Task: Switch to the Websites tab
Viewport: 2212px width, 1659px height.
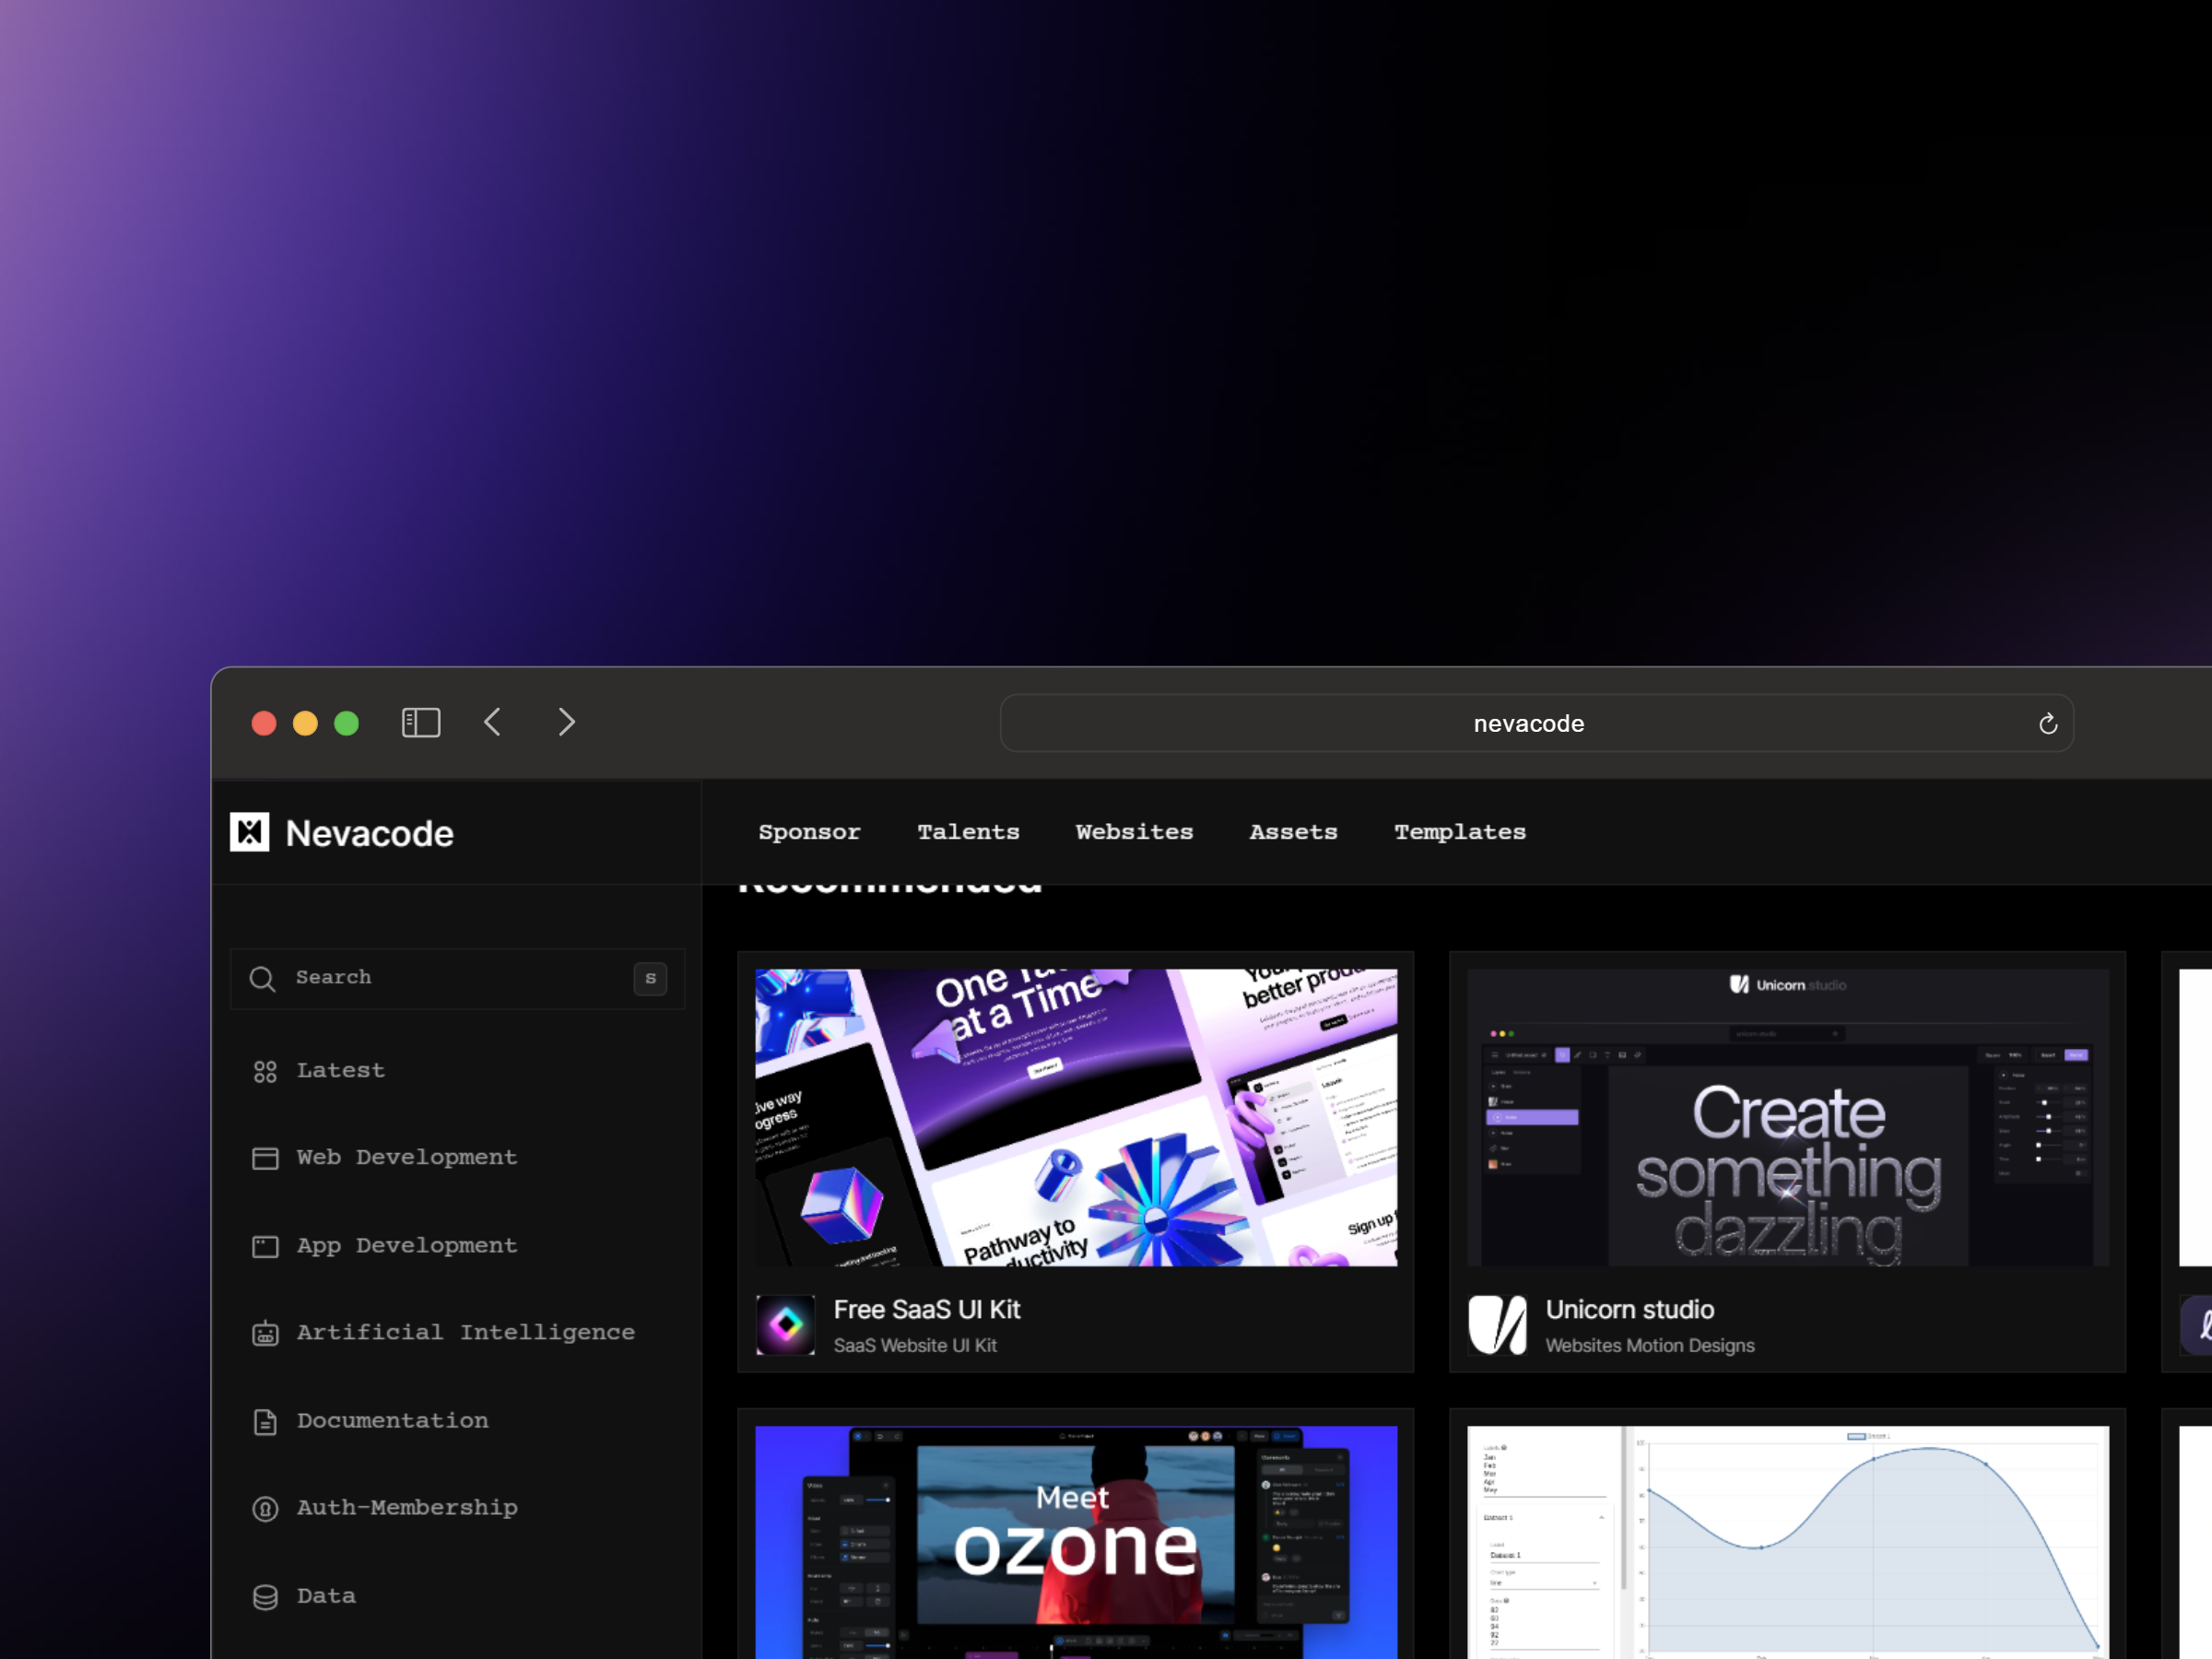Action: (1134, 832)
